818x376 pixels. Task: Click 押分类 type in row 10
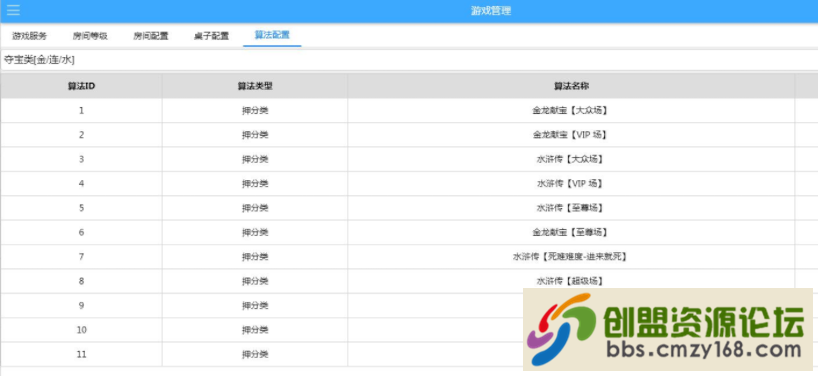tap(255, 330)
